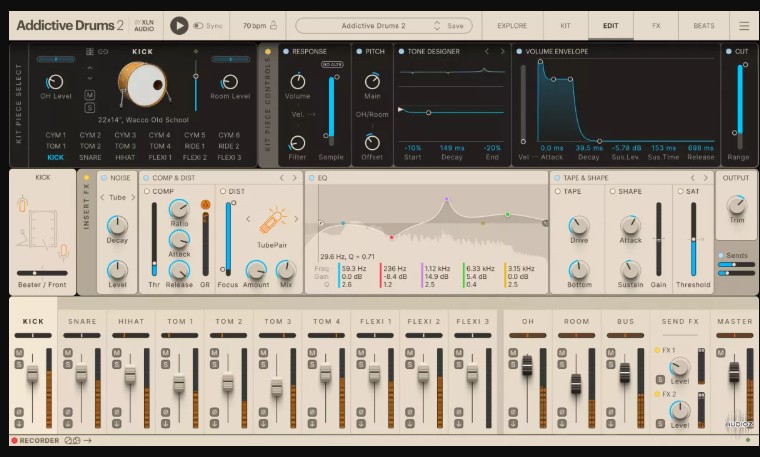
Task: Go to next Tone Designer page arrow
Action: [x=503, y=51]
